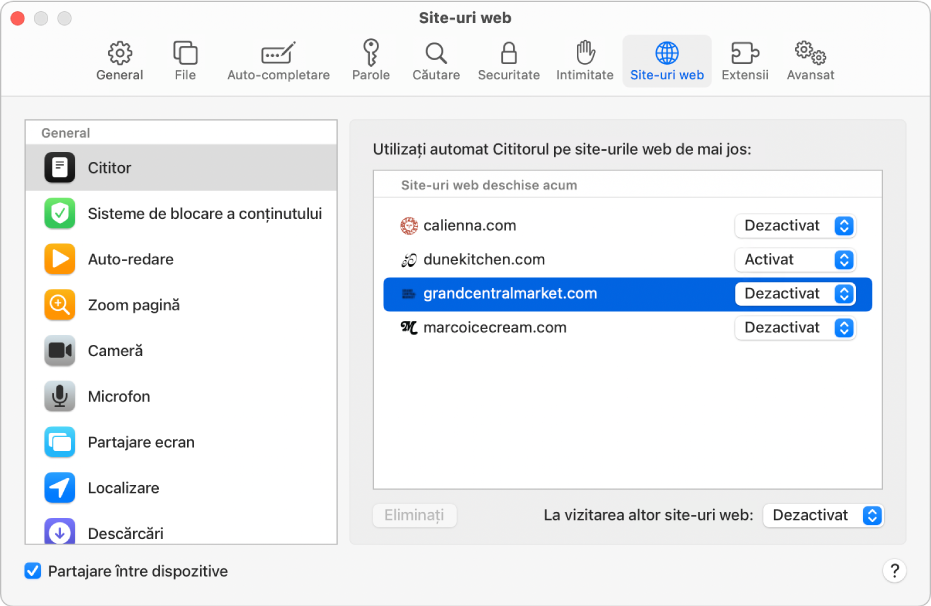Screen dimensions: 931x606
Task: Select the Localizare arrow icon
Action: click(59, 487)
